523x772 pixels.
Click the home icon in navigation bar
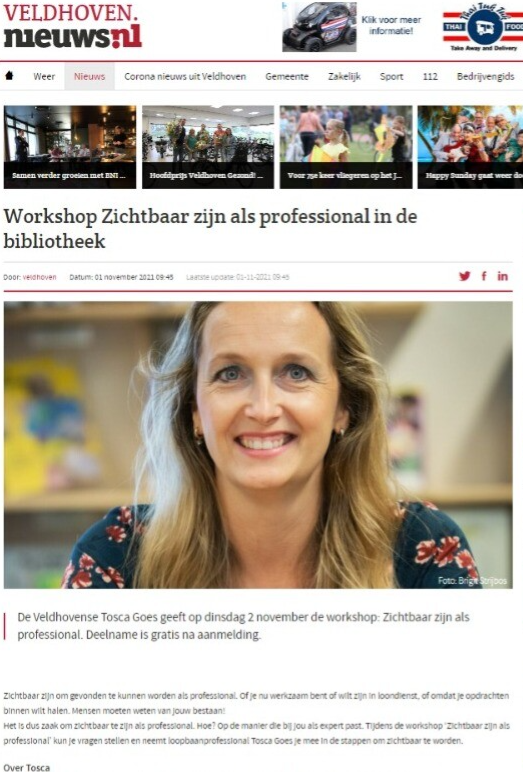(x=9, y=76)
